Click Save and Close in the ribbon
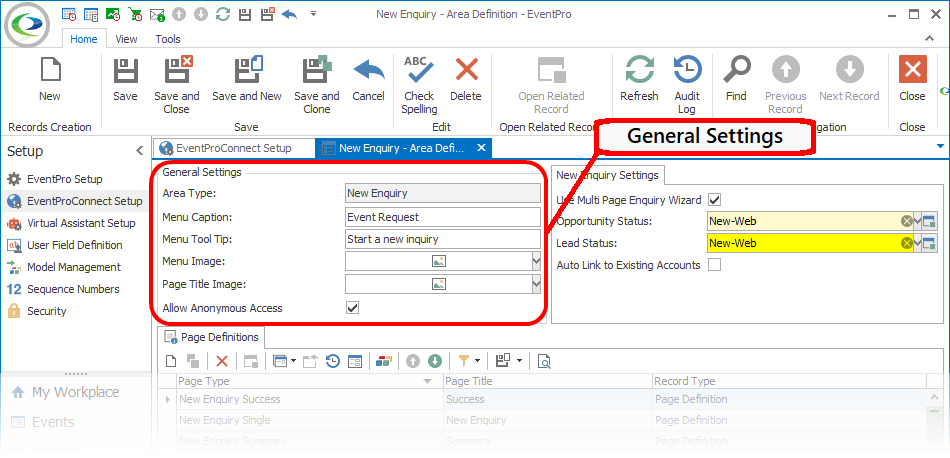This screenshot has width=950, height=458. (x=176, y=86)
